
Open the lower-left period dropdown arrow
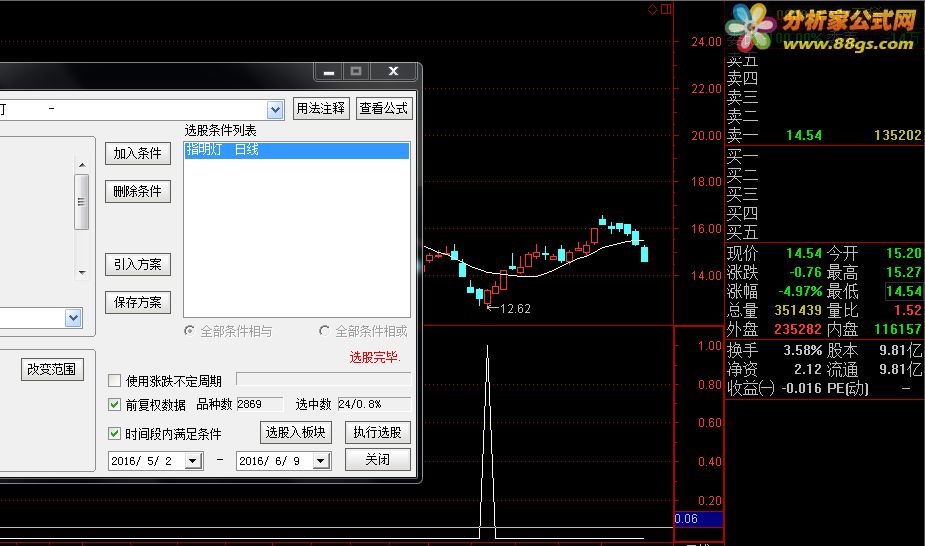[73, 318]
